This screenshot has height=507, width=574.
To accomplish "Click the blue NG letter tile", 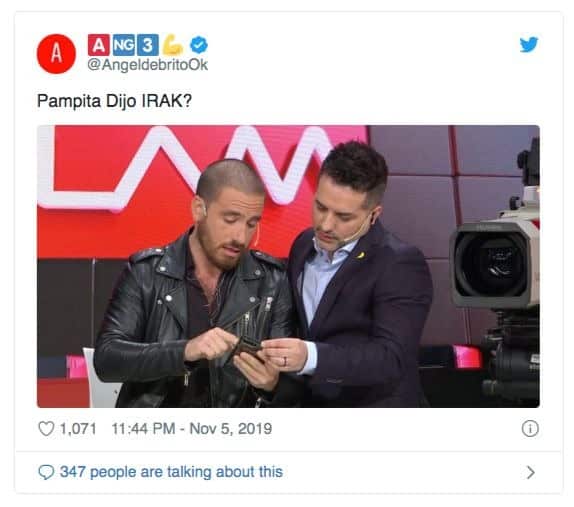I will (123, 45).
